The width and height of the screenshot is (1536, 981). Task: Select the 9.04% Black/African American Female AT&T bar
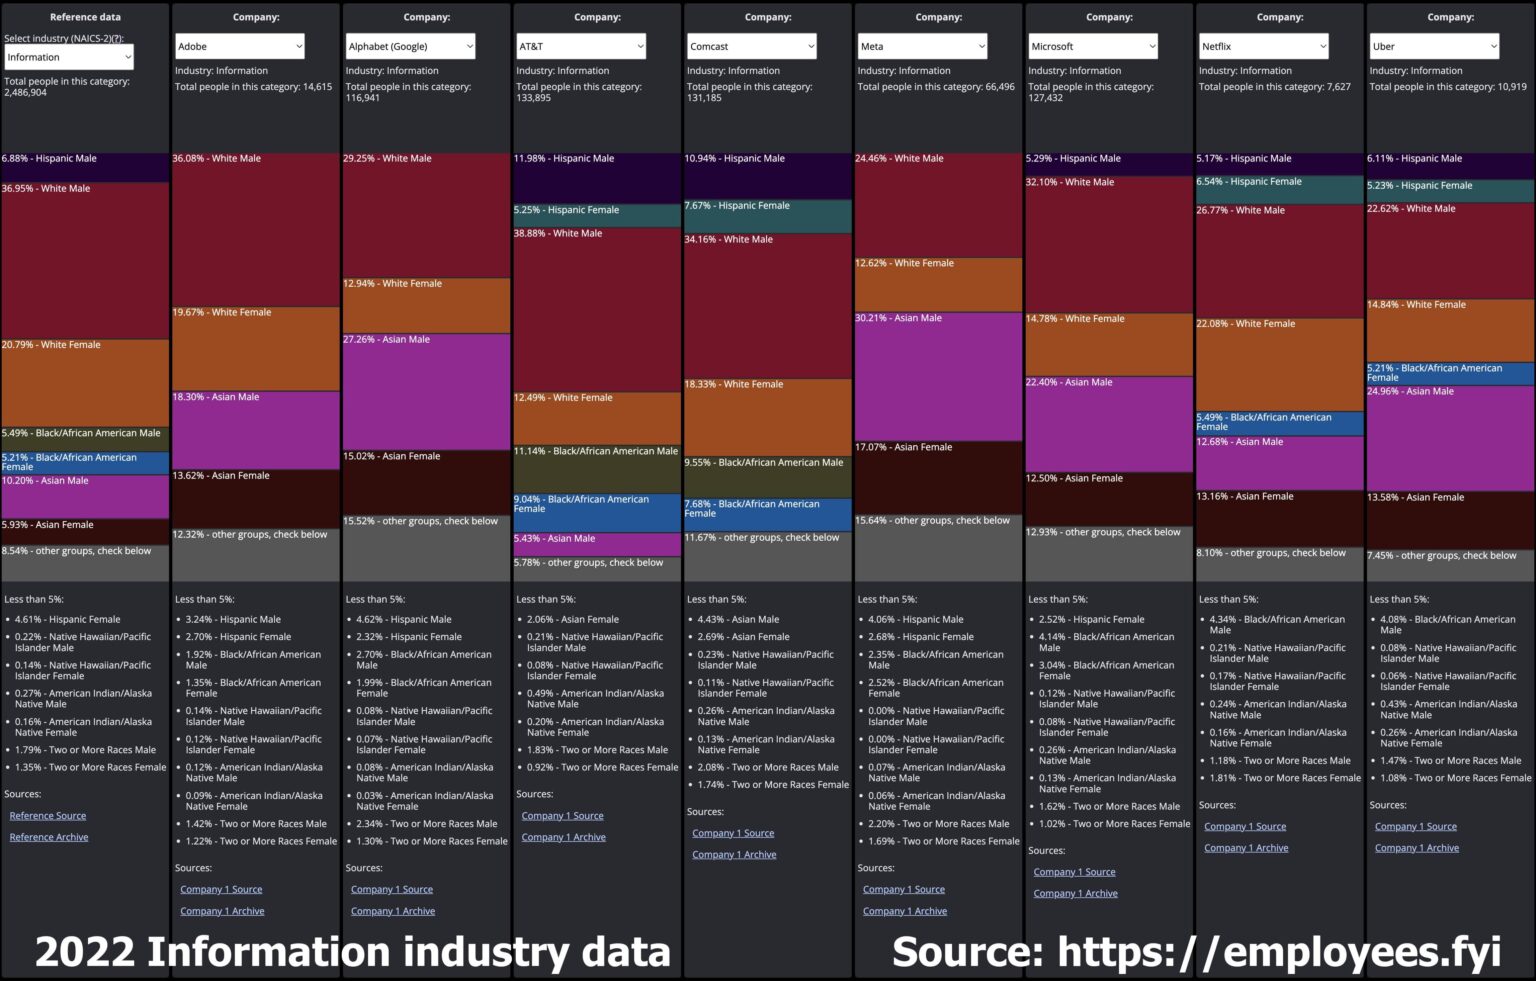pyautogui.click(x=598, y=513)
